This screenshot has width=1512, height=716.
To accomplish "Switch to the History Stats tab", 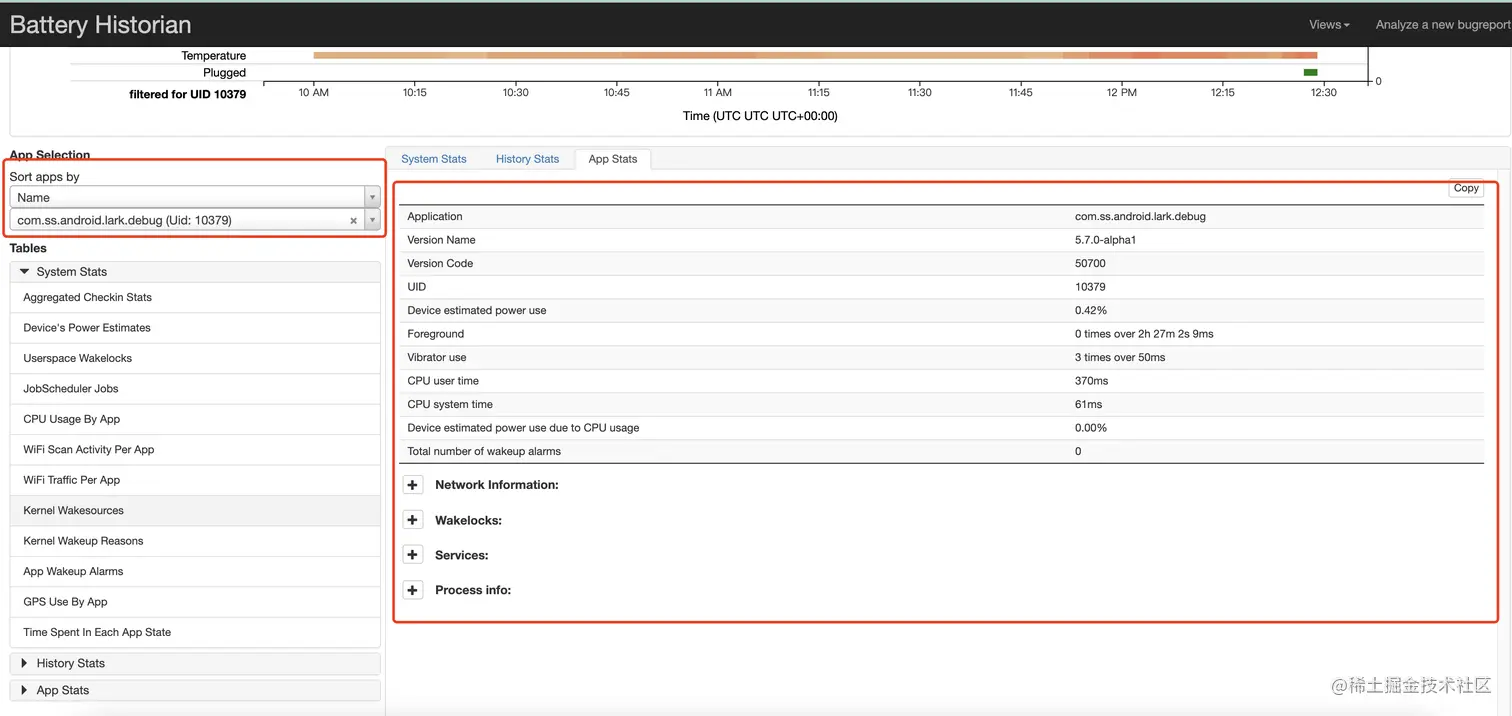I will [527, 159].
